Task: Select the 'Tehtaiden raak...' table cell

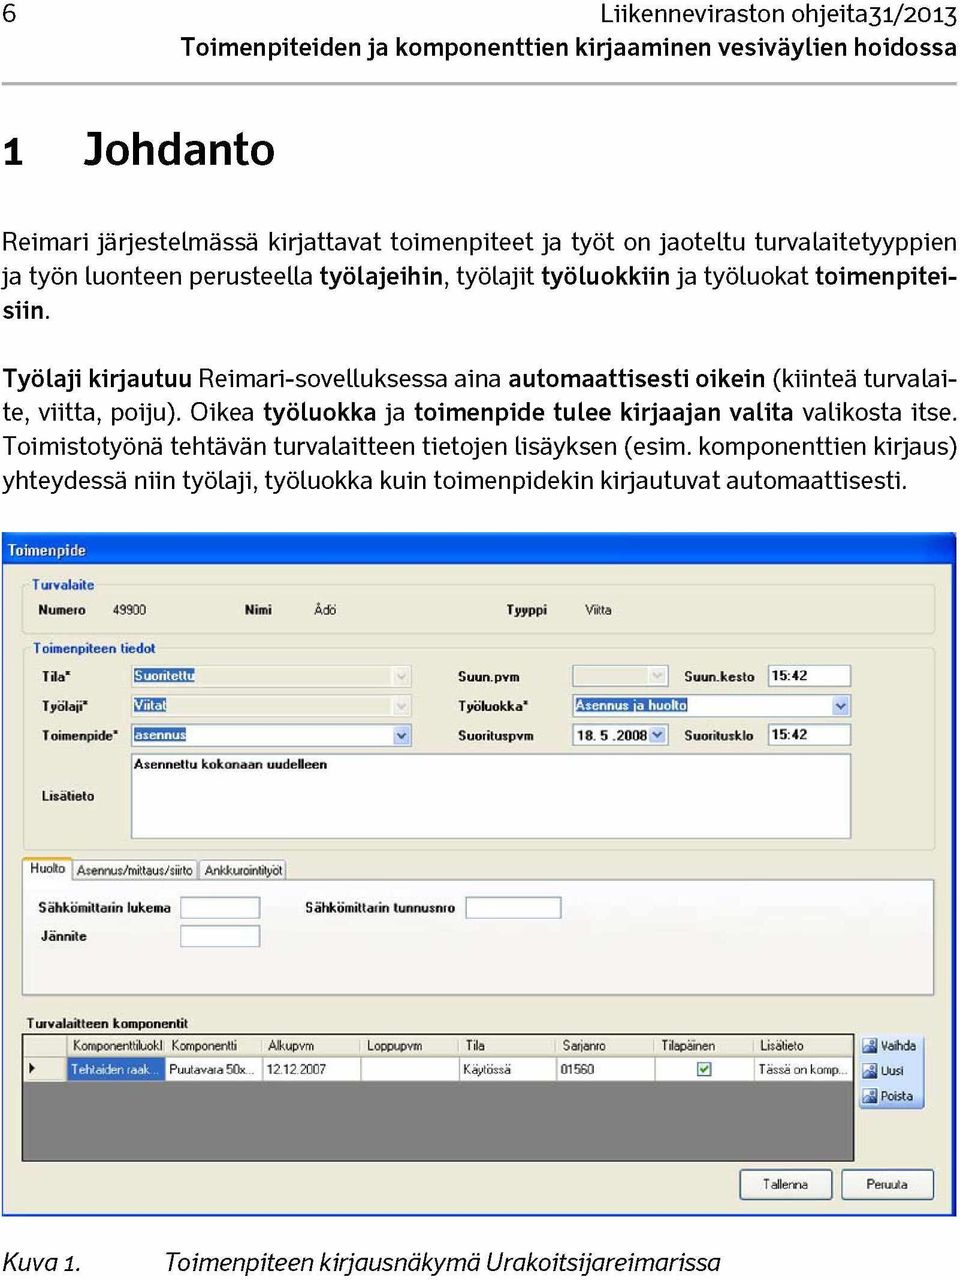Action: click(116, 1069)
